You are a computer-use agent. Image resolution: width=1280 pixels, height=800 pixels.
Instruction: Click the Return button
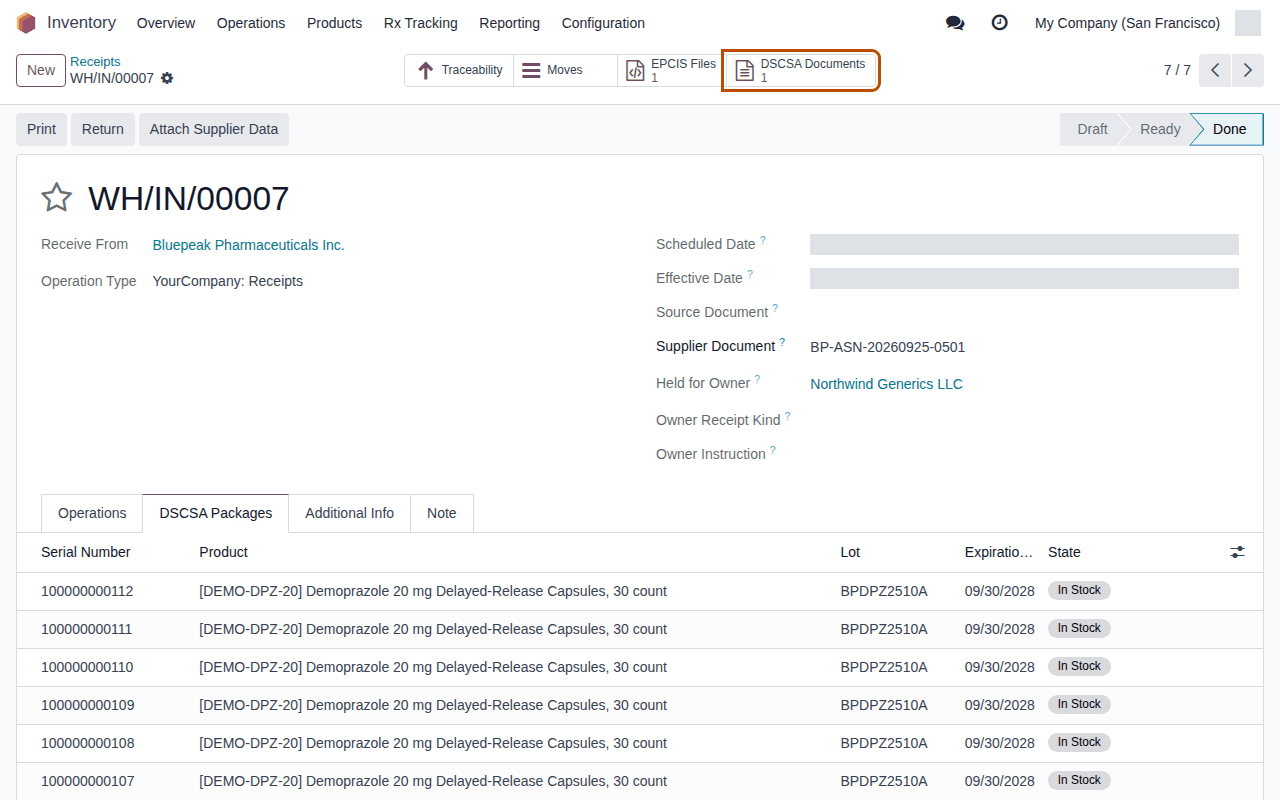(103, 129)
